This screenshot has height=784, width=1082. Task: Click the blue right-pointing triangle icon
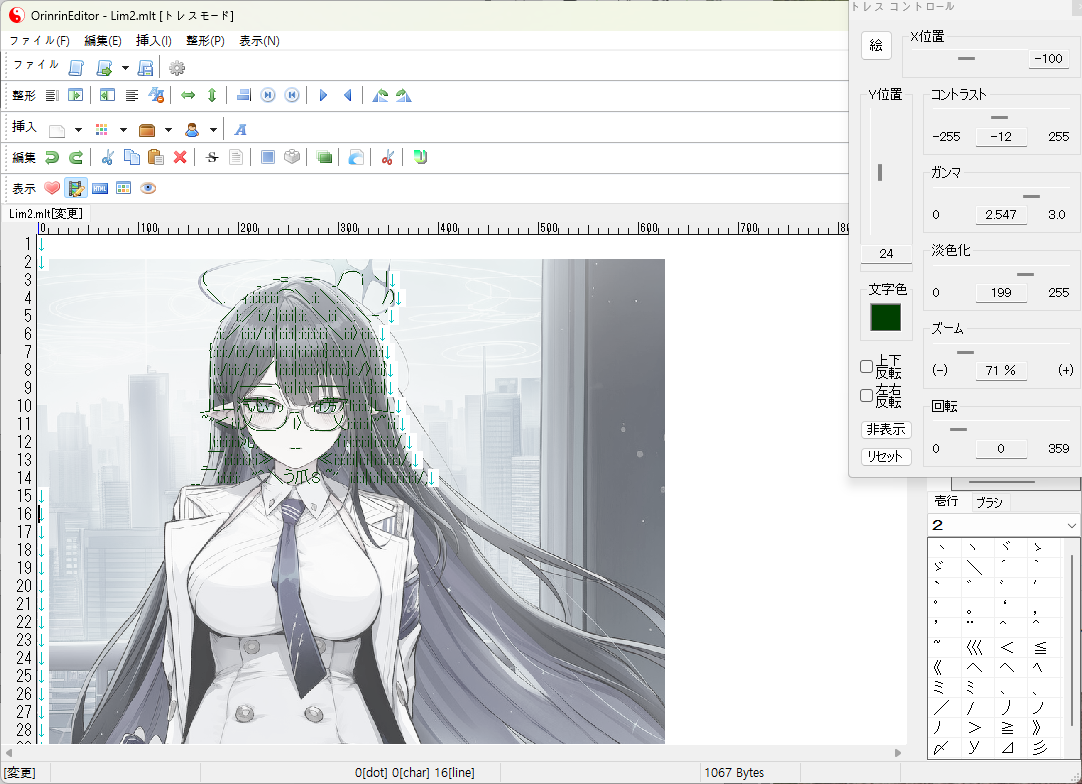tap(323, 95)
